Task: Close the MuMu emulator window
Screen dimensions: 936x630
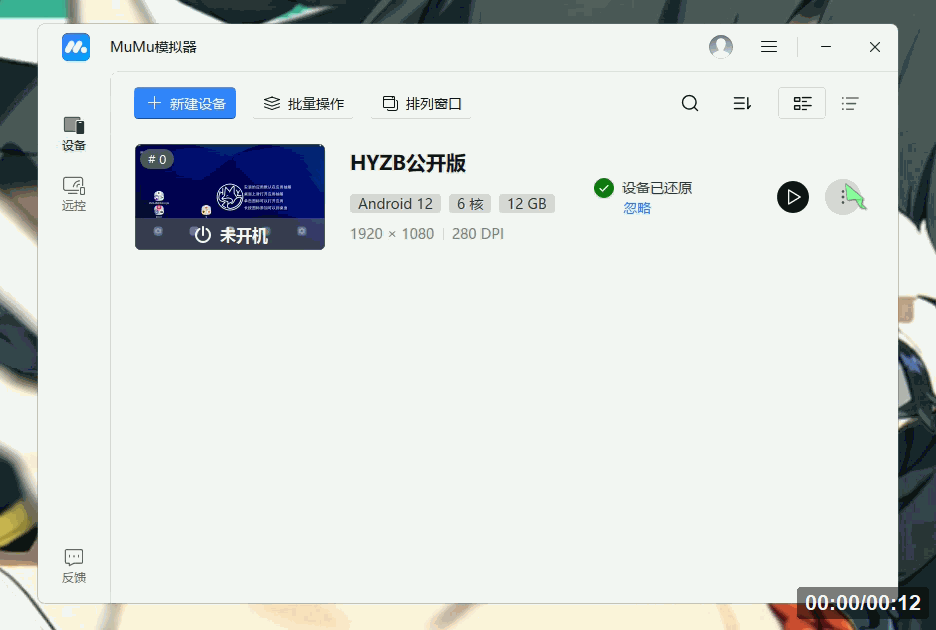Action: 875,47
